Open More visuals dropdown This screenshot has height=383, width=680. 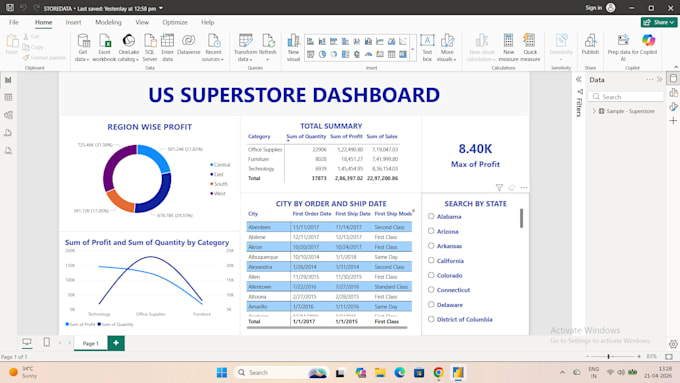coord(447,59)
